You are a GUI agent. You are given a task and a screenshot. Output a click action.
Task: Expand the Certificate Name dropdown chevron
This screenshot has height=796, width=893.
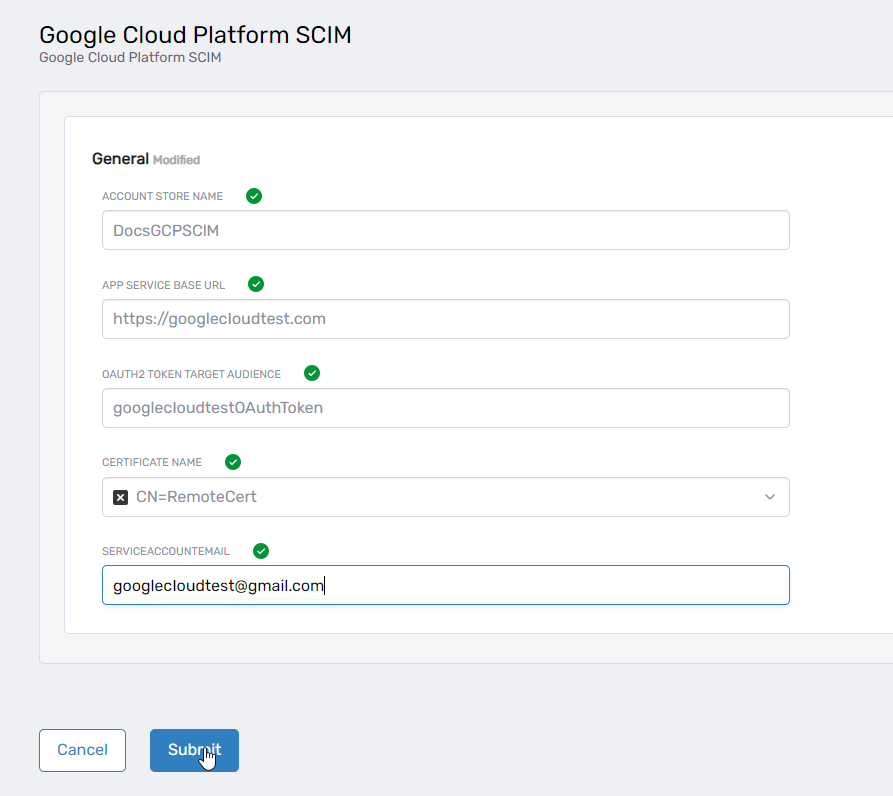769,497
